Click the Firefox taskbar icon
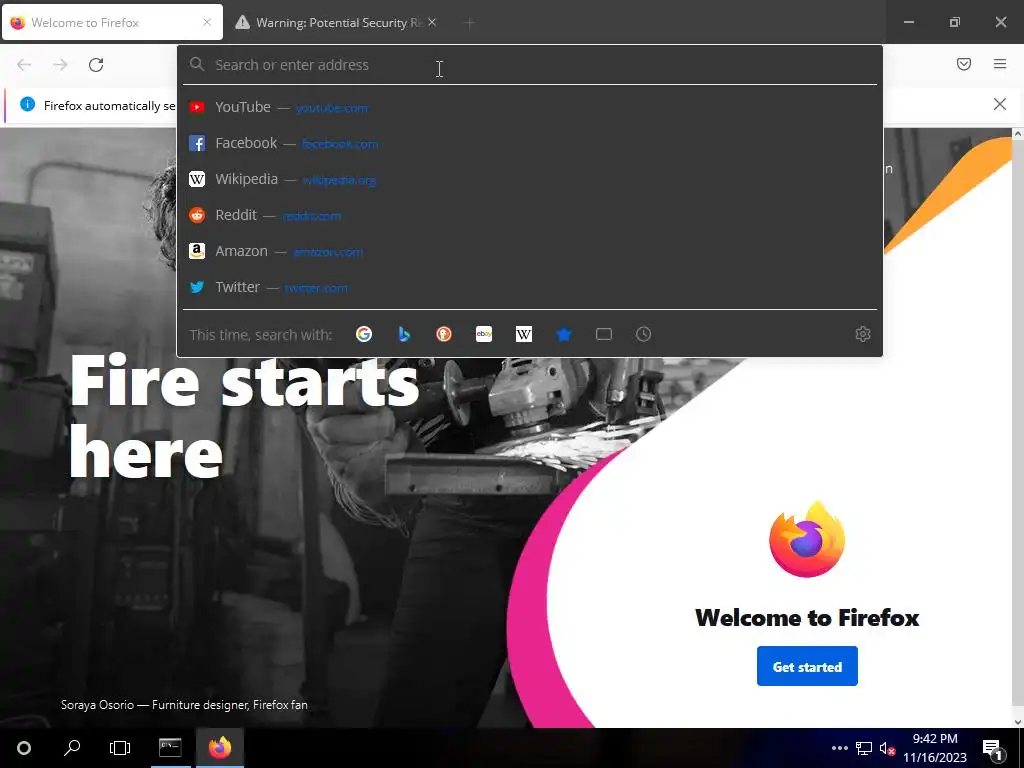This screenshot has height=768, width=1024. [x=220, y=748]
